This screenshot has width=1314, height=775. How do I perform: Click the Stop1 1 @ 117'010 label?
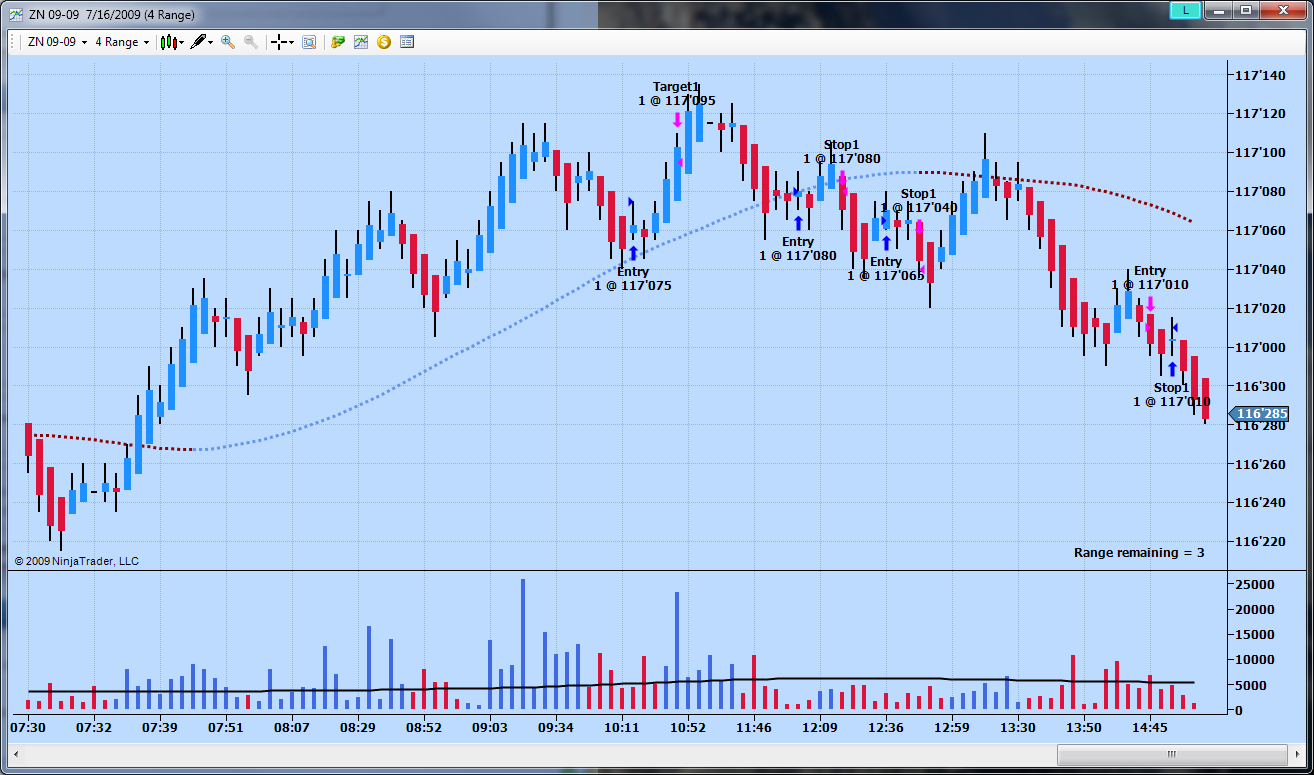pos(1171,395)
